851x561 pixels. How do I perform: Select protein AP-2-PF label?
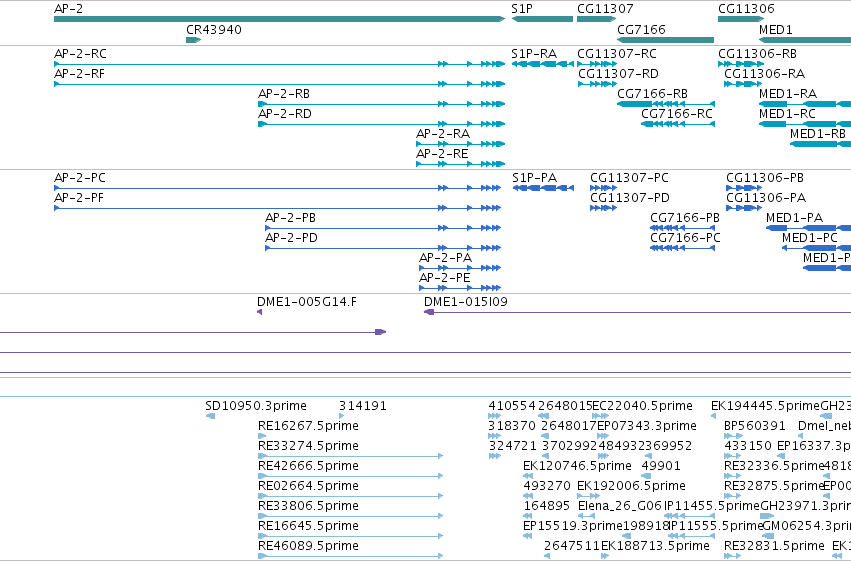79,198
